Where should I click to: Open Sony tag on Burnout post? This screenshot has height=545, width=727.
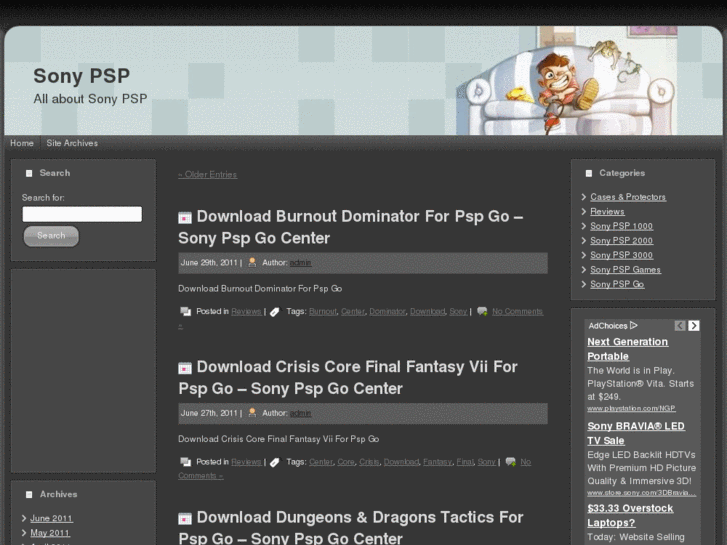[458, 312]
